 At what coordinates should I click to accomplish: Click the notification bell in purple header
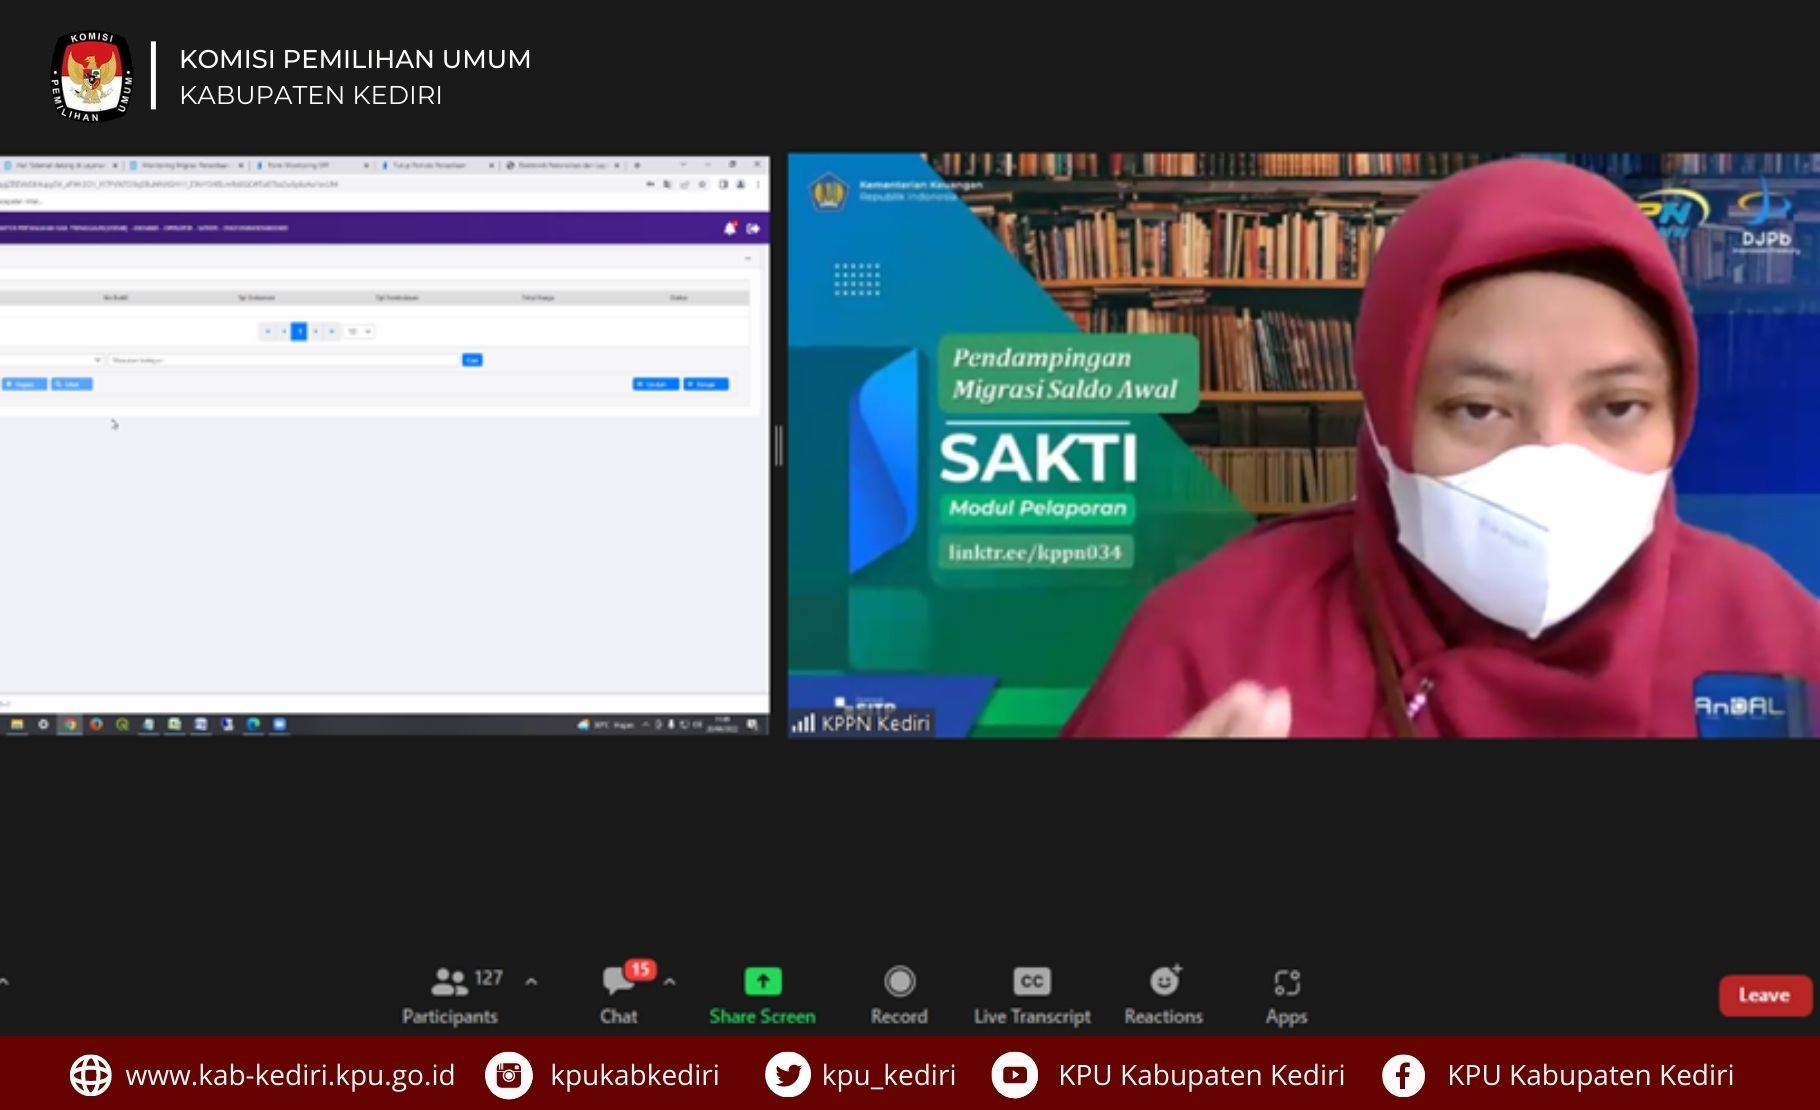tap(730, 229)
